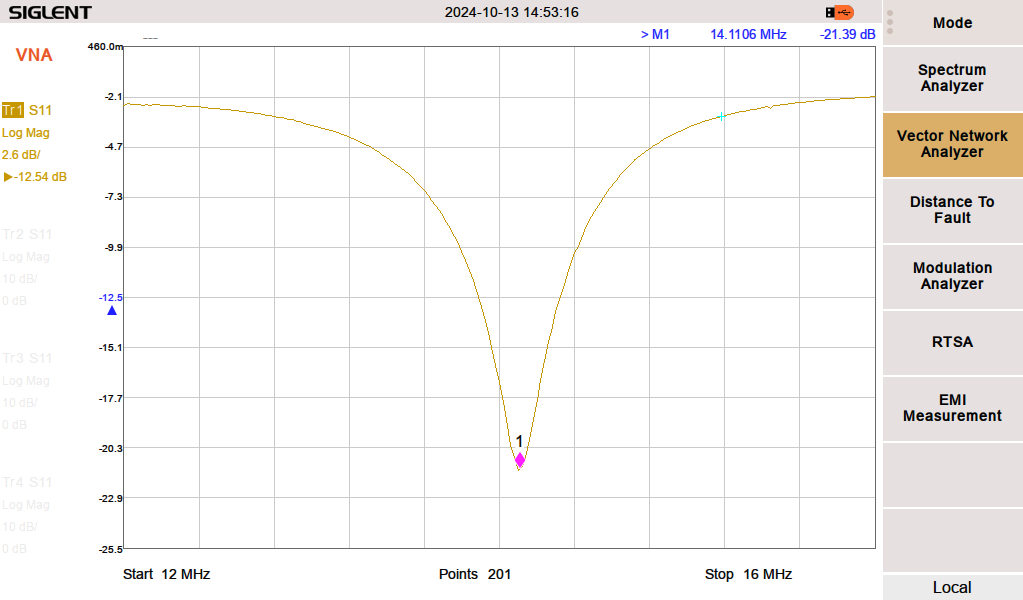This screenshot has height=600, width=1023.
Task: Select EMI Measurement mode
Action: point(952,408)
